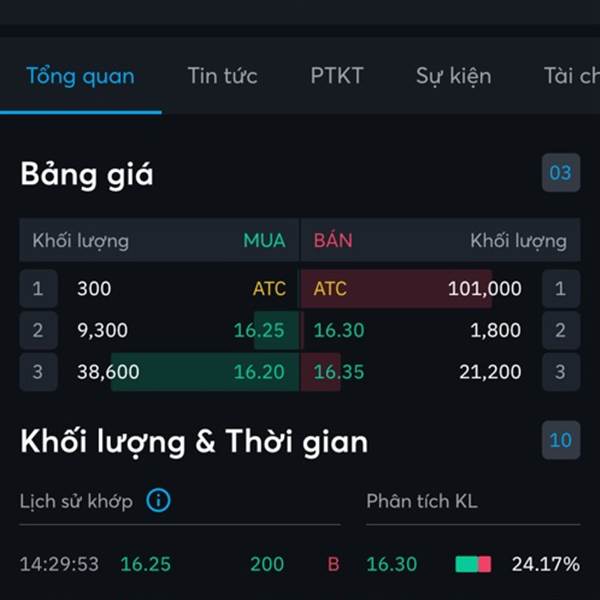Open the partially visible Tài chính tab
This screenshot has width=600, height=600.
click(x=570, y=76)
